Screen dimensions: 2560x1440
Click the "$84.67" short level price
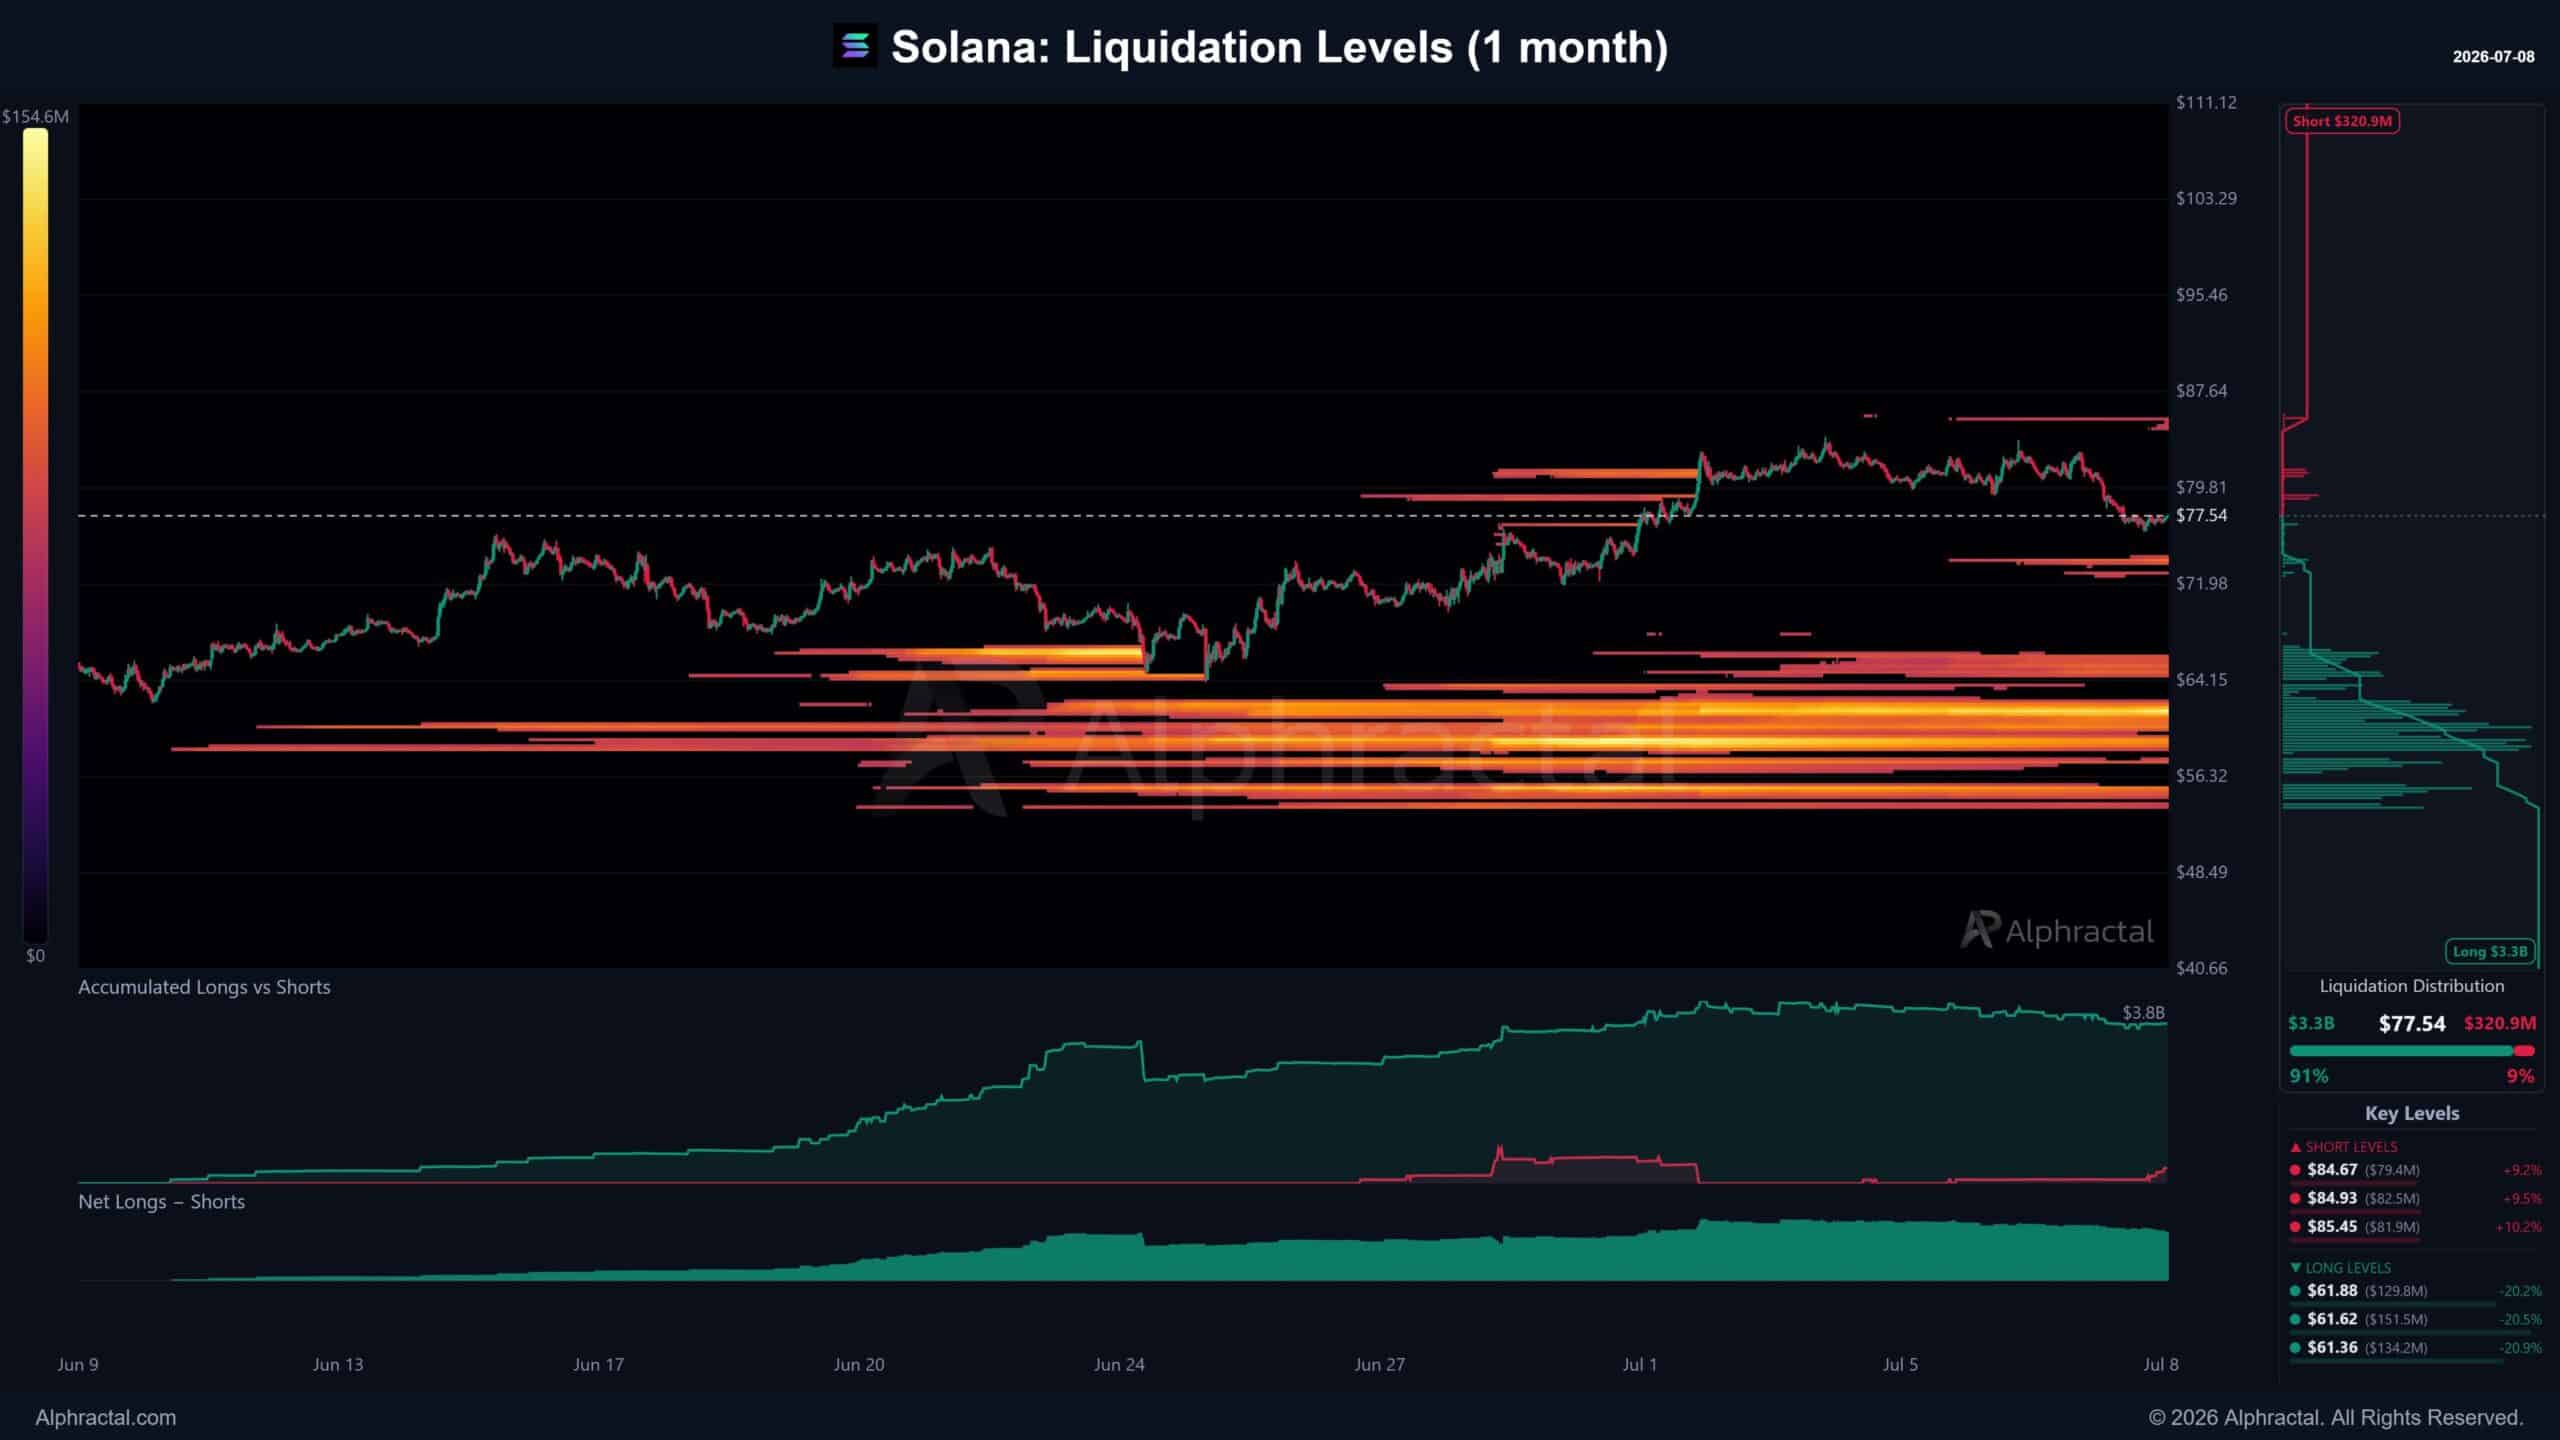click(x=2332, y=1170)
